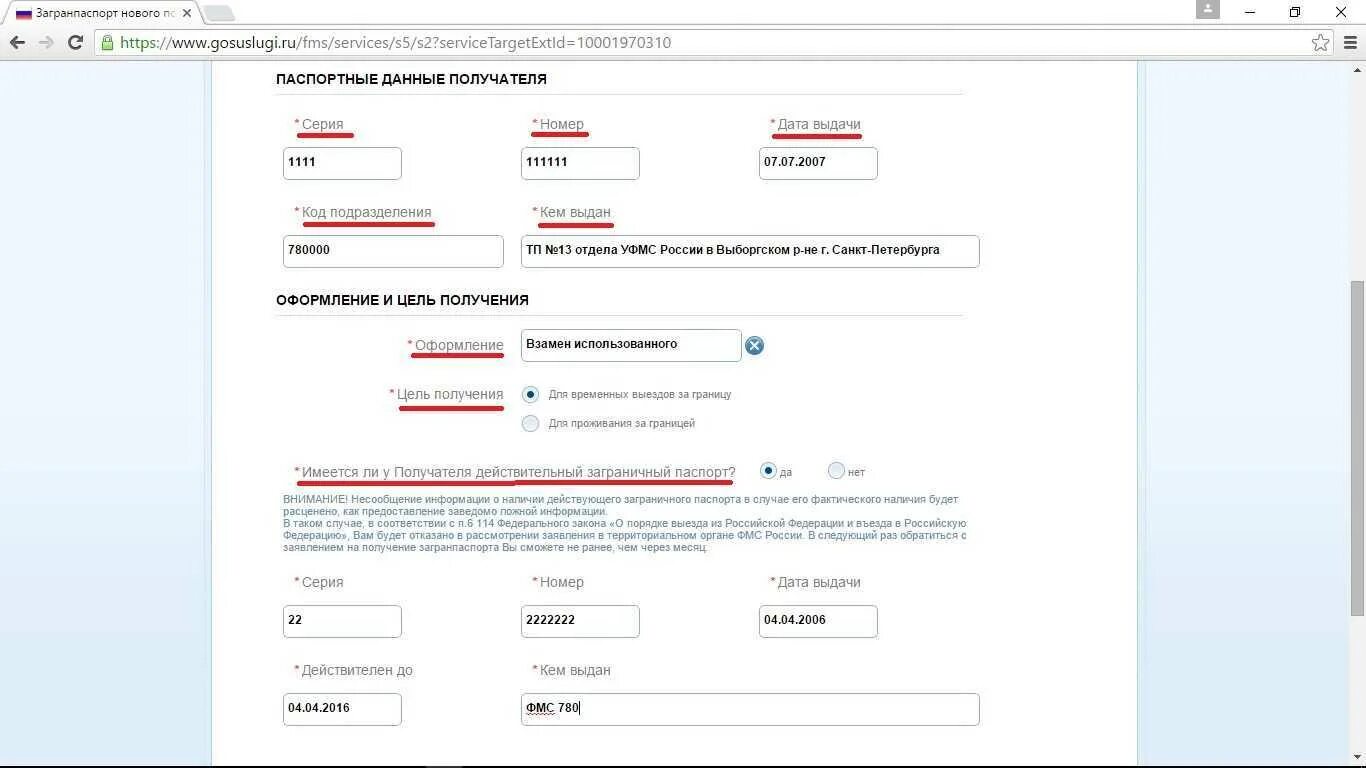This screenshot has height=768, width=1366.
Task: Click passport Номер field with 111111
Action: 580,163
